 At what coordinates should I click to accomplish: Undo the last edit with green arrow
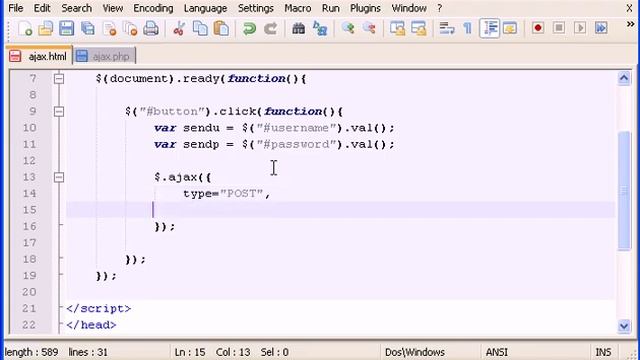[x=249, y=29]
